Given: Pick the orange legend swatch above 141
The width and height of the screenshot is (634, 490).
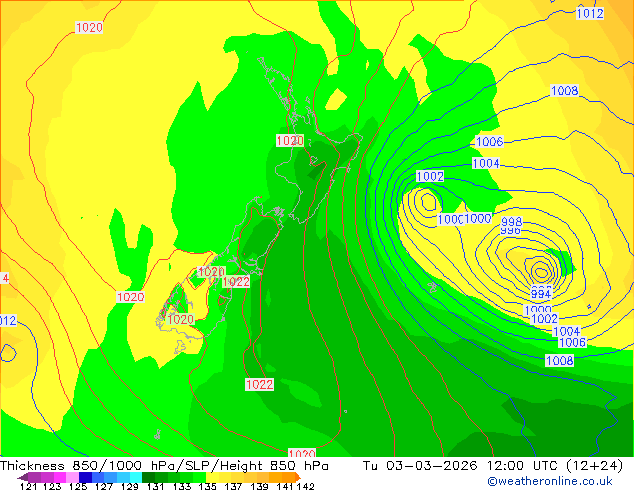Looking at the screenshot, I should 289,477.
